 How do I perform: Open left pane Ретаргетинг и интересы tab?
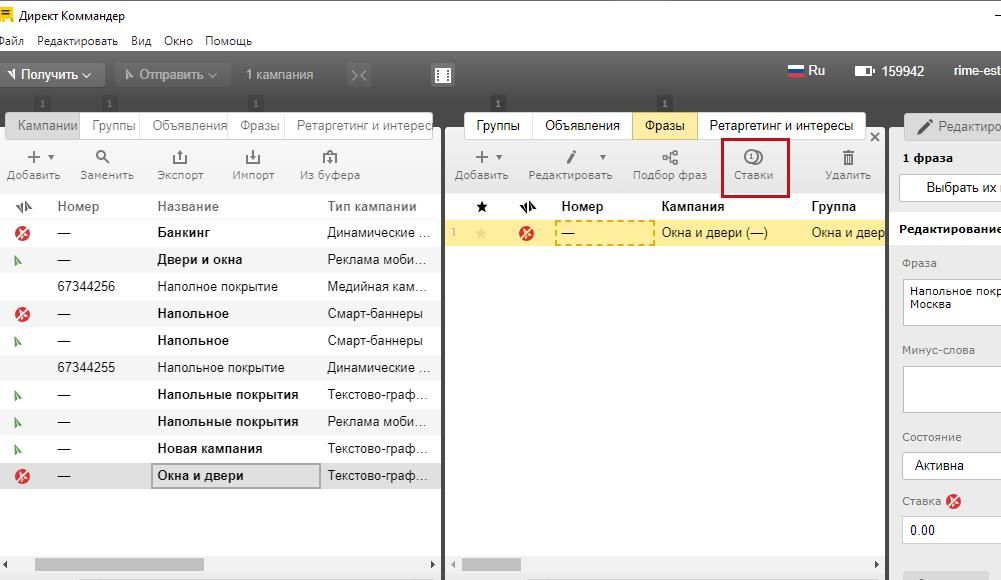pyautogui.click(x=359, y=126)
